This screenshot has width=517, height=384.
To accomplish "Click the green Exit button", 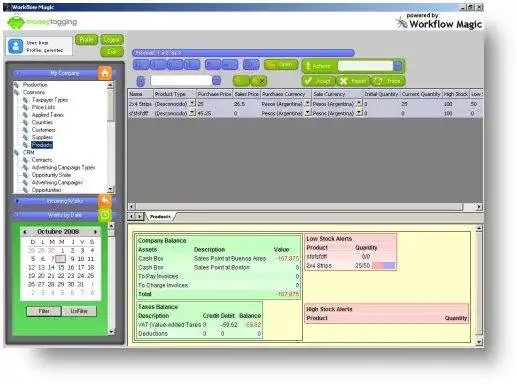I will pos(112,51).
